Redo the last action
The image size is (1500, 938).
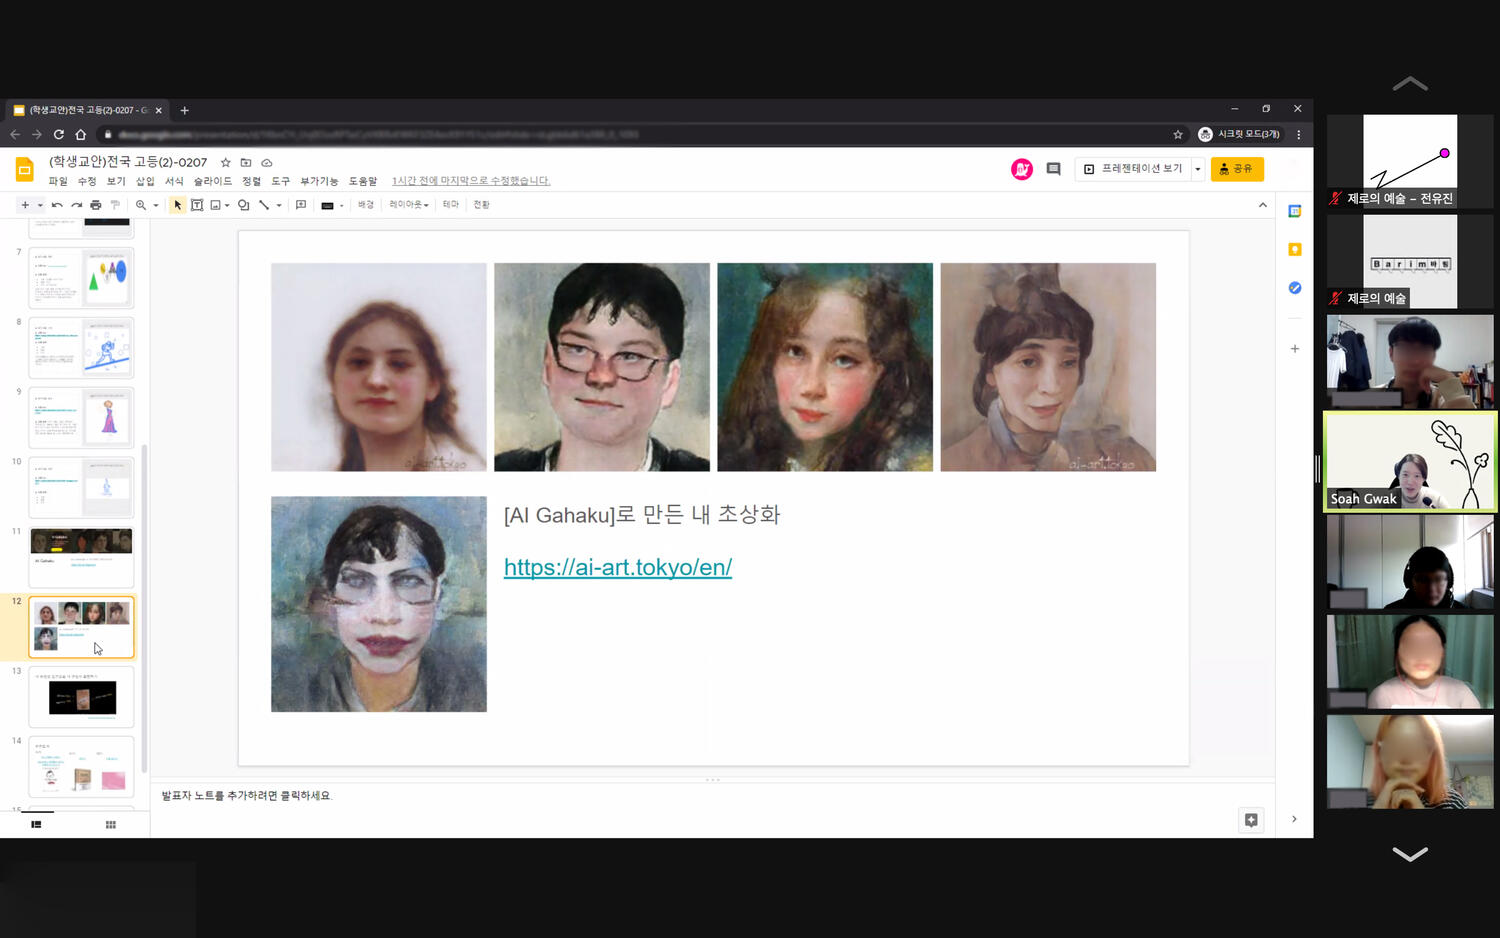76,205
